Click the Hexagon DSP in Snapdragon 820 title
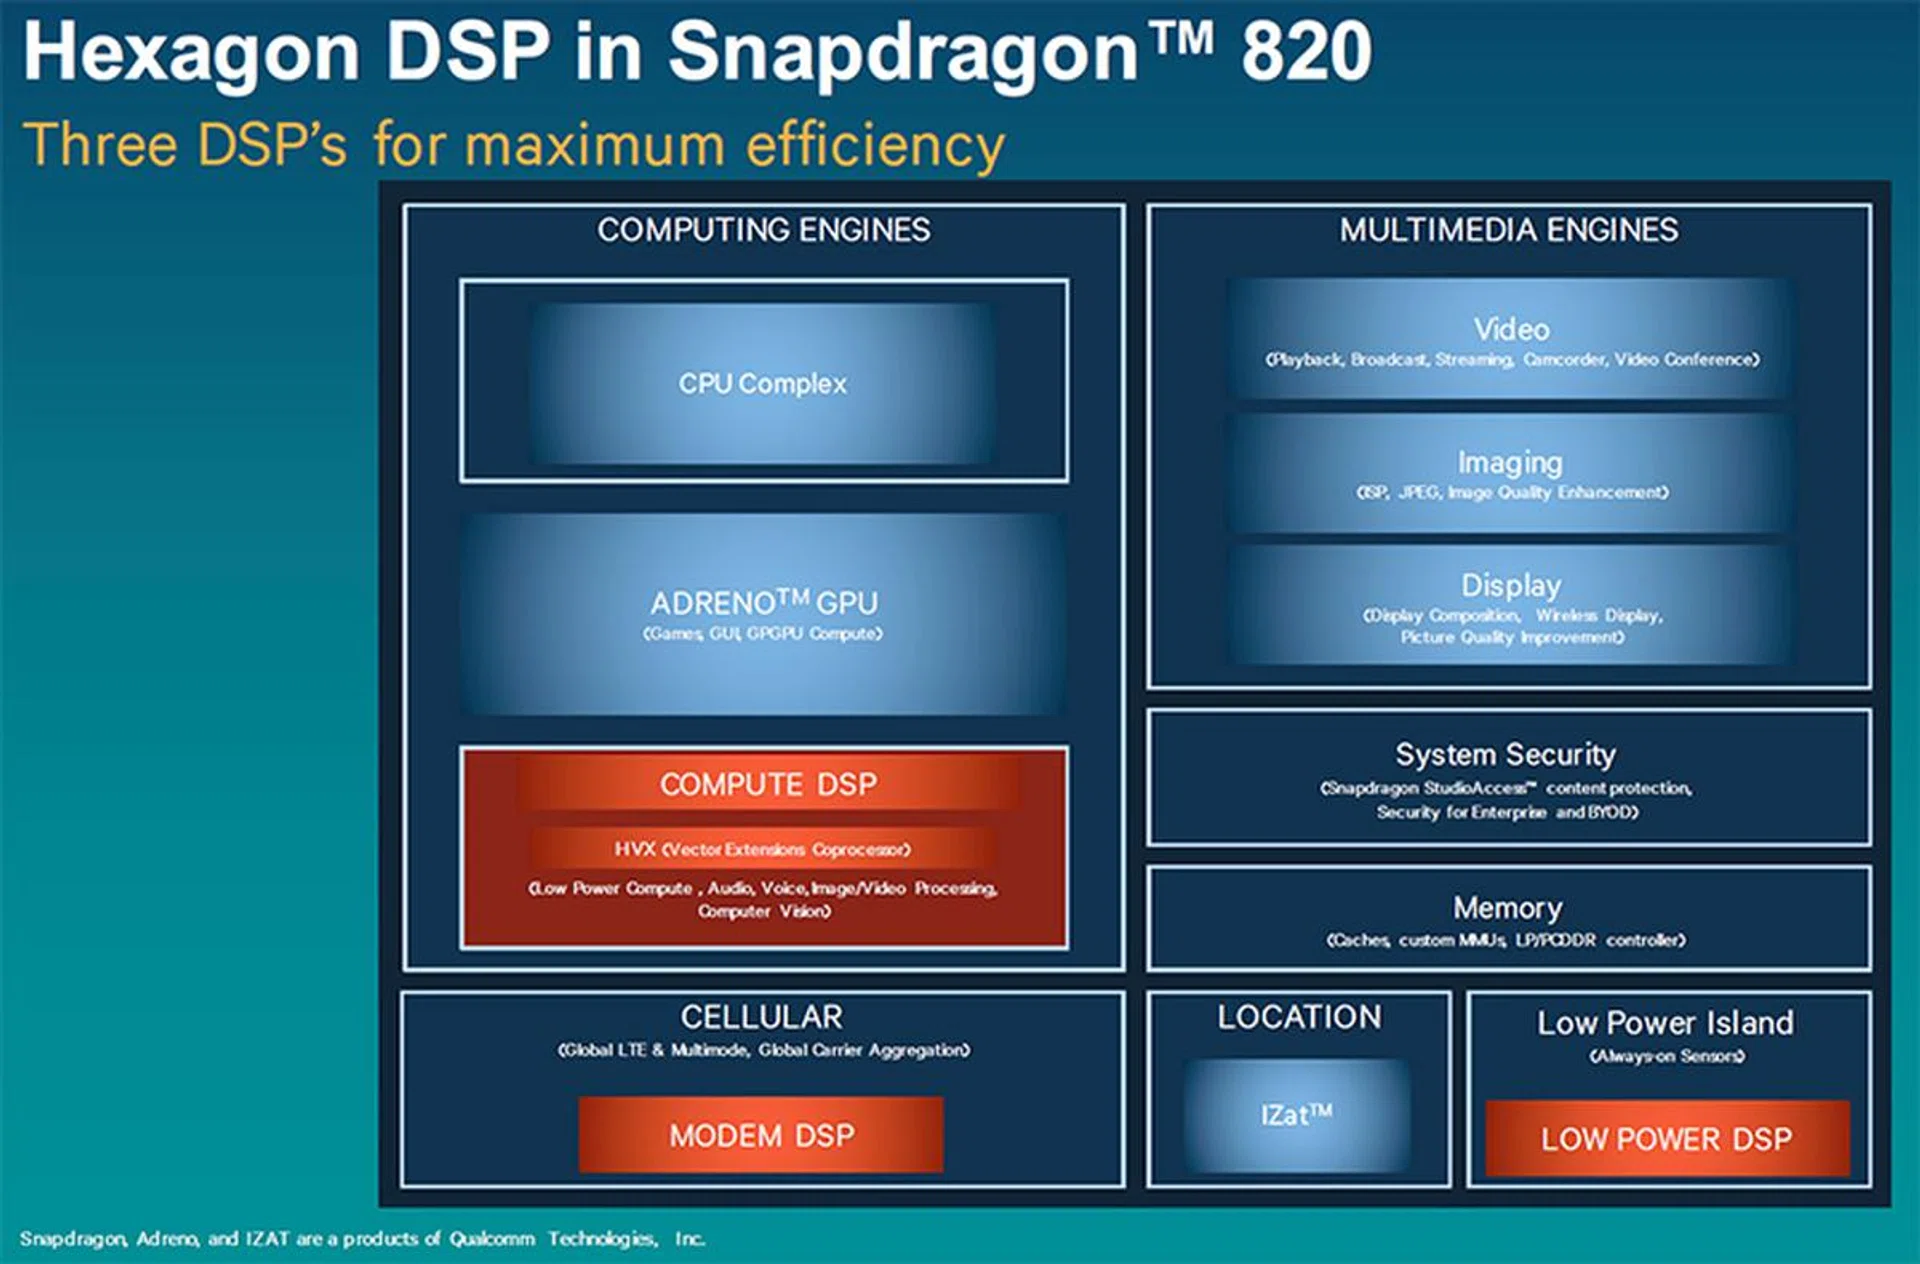This screenshot has height=1264, width=1920. click(697, 52)
